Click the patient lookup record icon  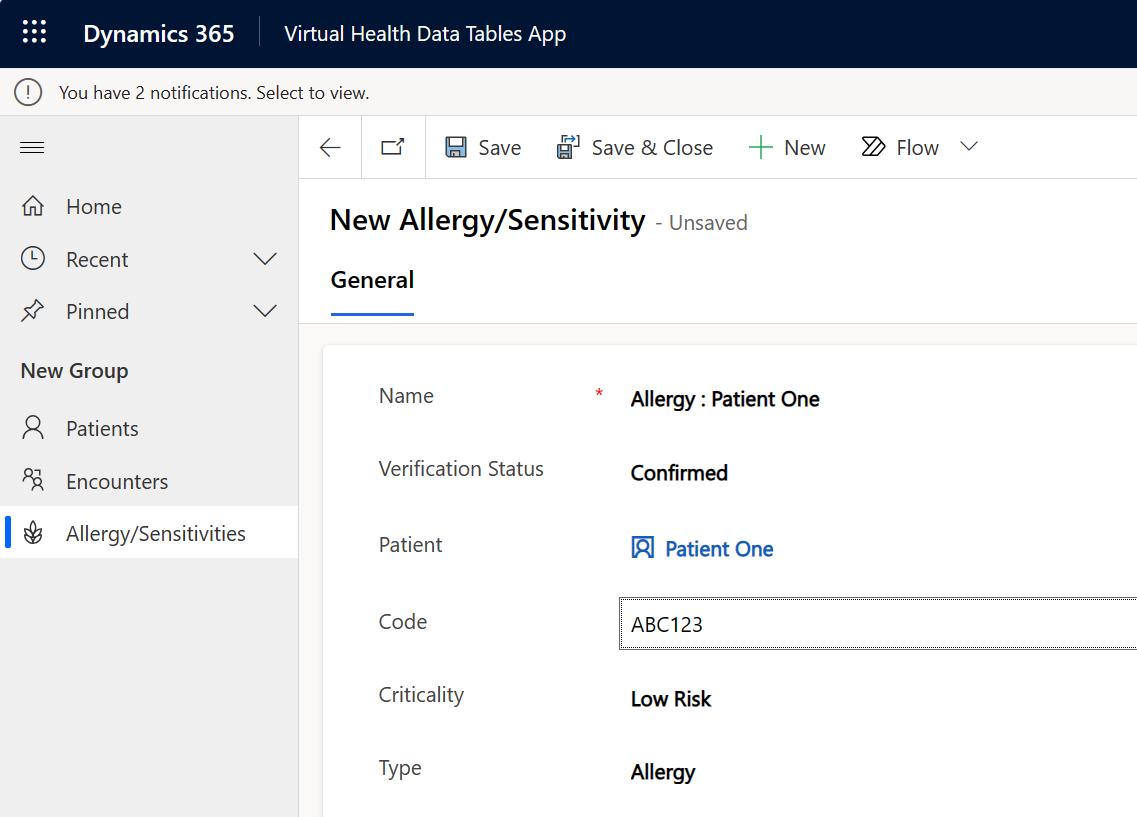[642, 547]
